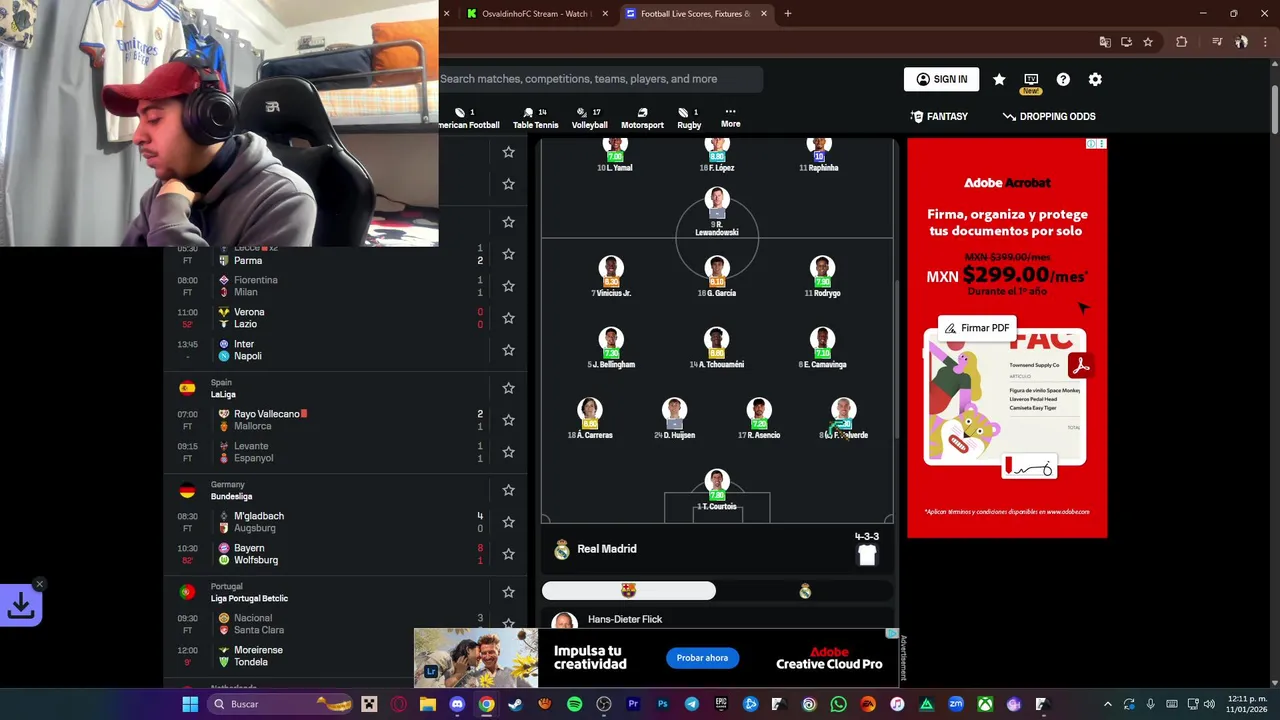
Task: Click Hans-Dieter Flick manager row
Action: pos(717,620)
